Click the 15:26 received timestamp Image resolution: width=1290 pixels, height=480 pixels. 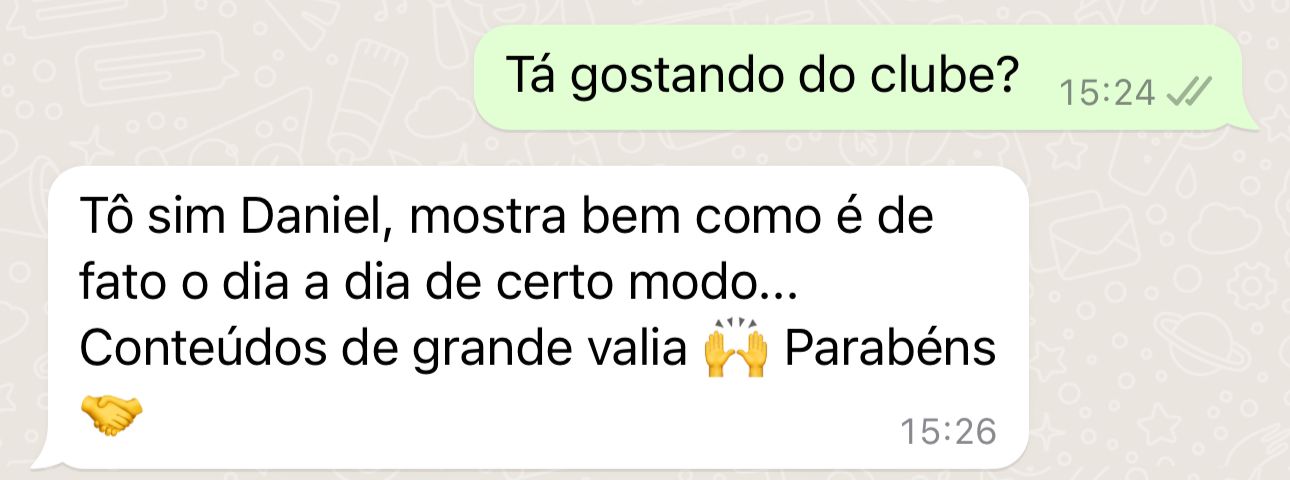coord(948,432)
